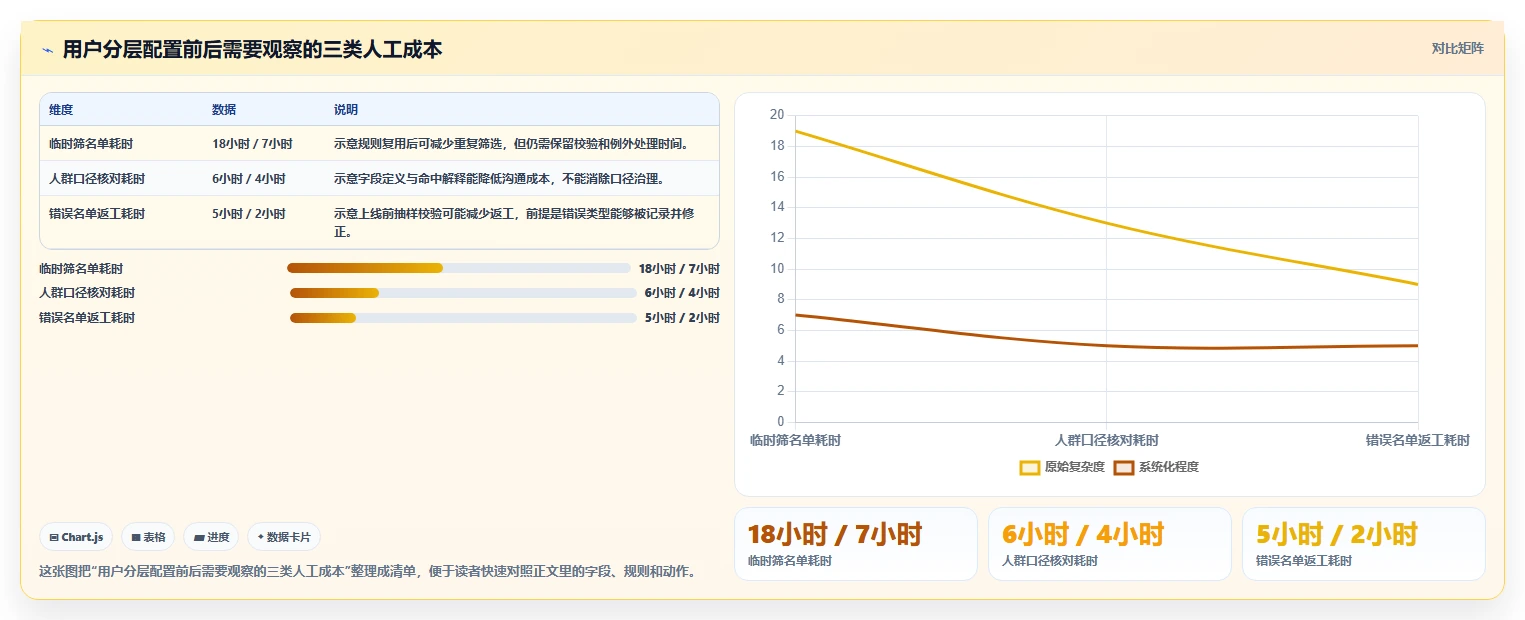Image resolution: width=1525 pixels, height=620 pixels.
Task: Click the 错误名单返工耗时 label of the progress row
Action: pos(87,318)
